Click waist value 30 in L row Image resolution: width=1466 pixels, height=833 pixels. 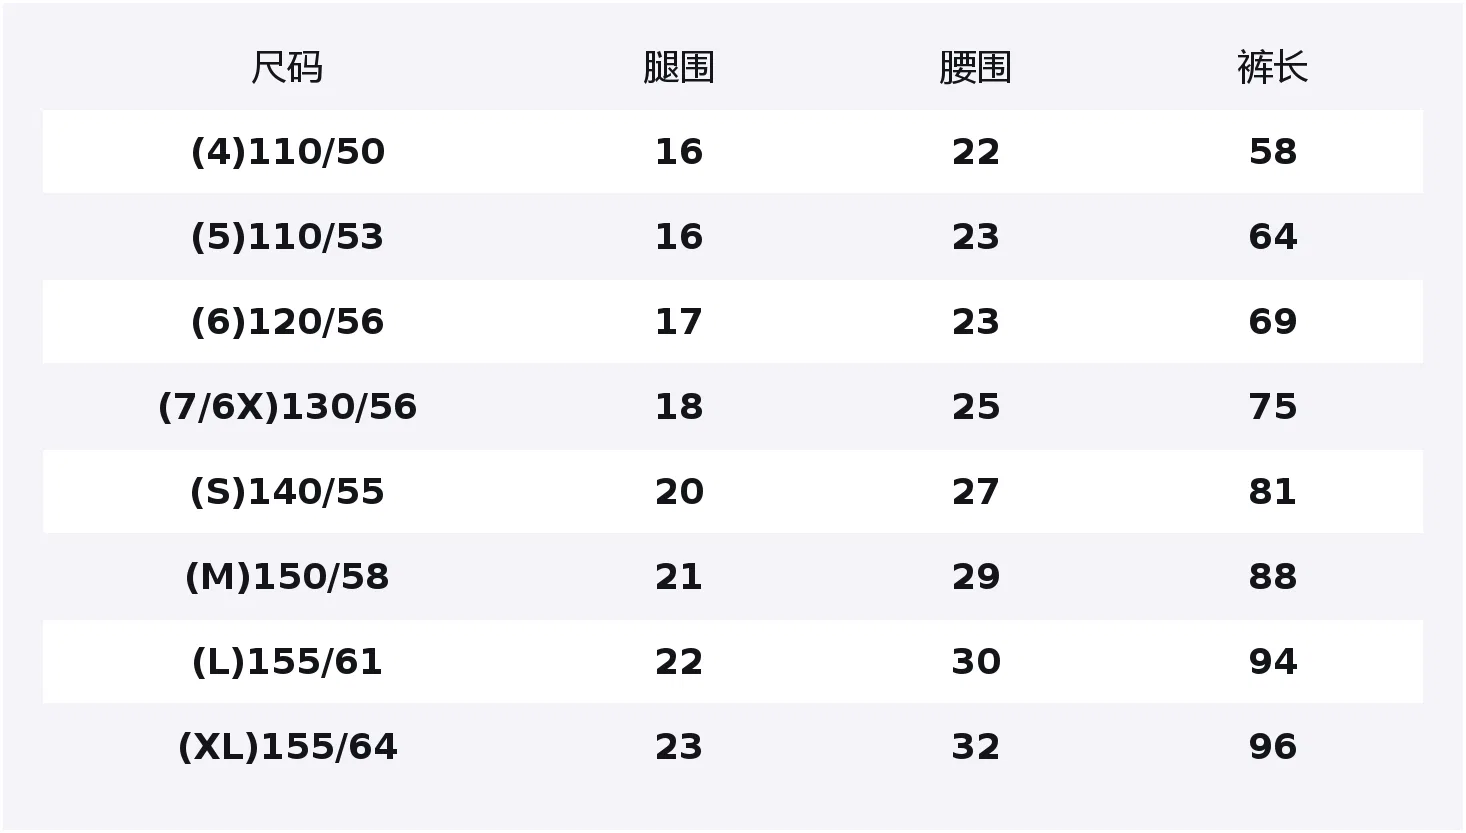coord(976,662)
